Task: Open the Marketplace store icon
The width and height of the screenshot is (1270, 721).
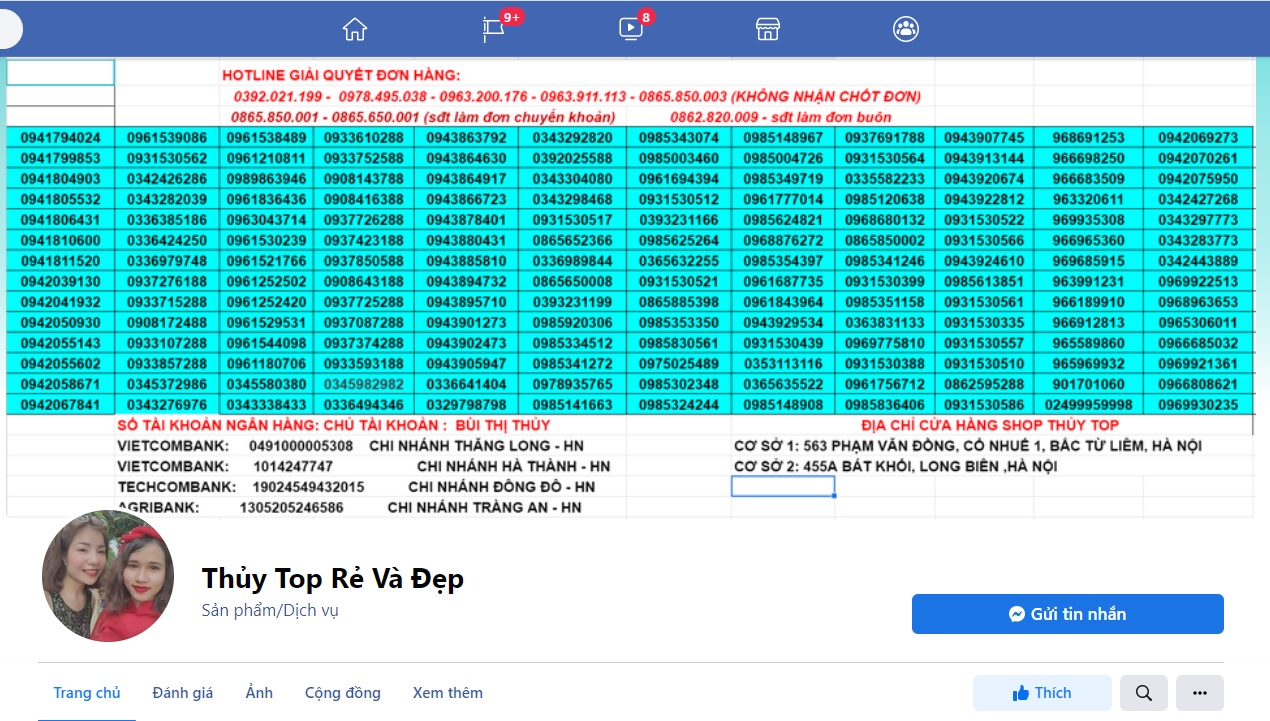Action: [x=767, y=29]
